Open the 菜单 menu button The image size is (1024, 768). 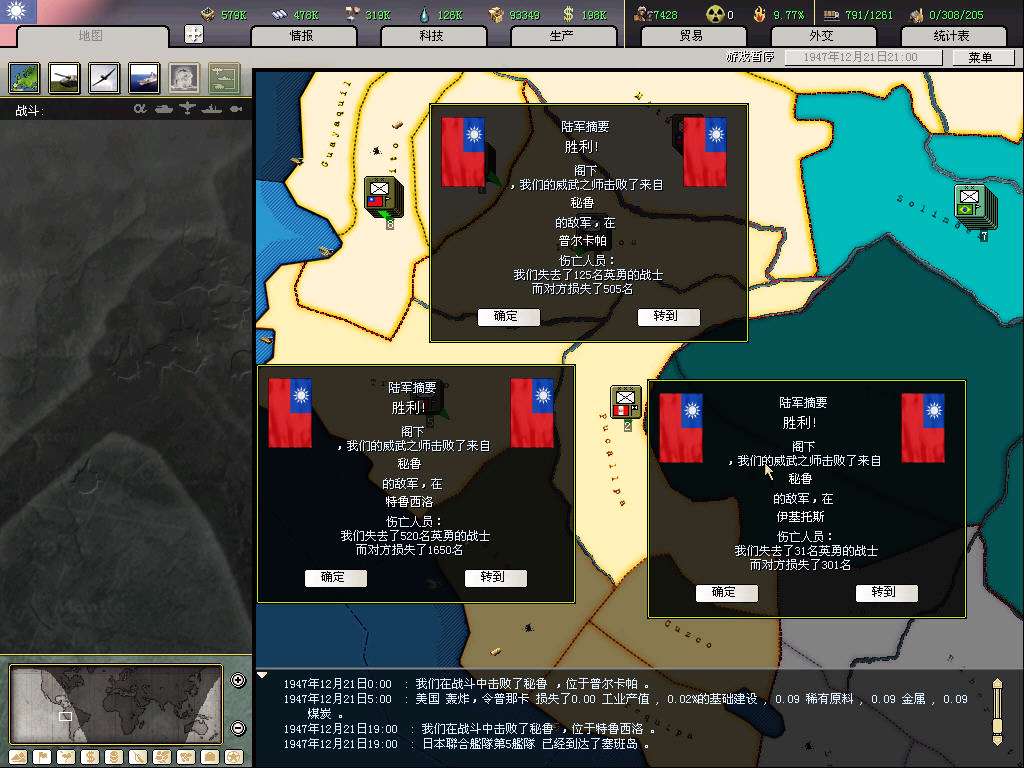pyautogui.click(x=979, y=57)
